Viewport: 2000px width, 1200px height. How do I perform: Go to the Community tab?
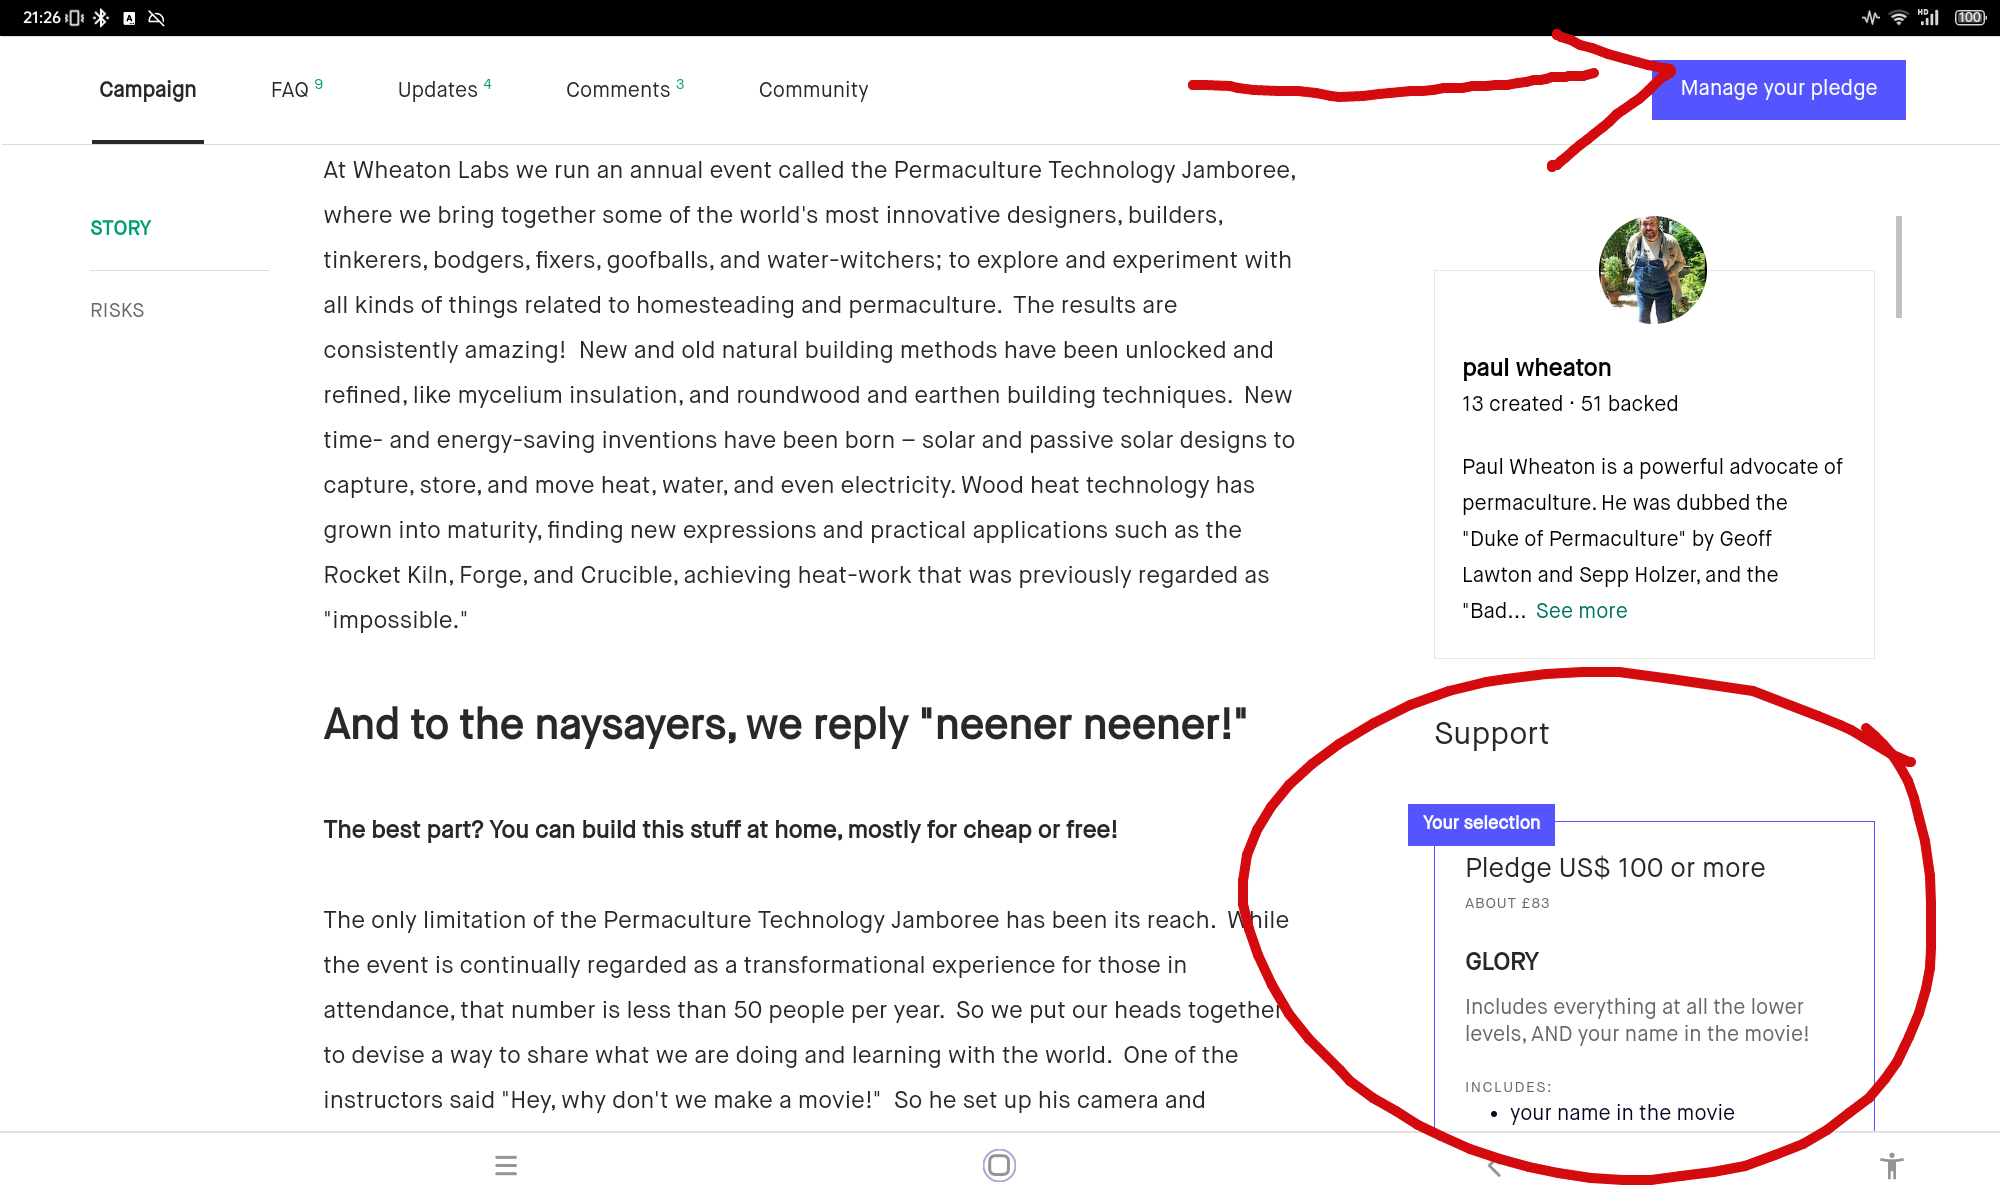coord(813,90)
